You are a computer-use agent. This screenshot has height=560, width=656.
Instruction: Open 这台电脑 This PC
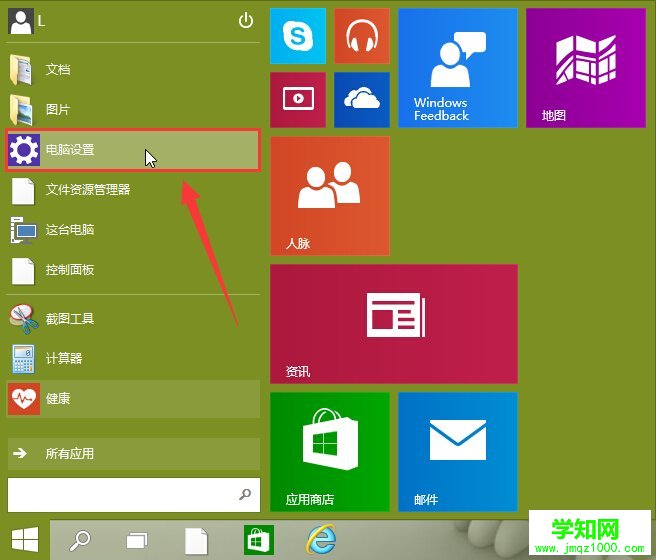pos(133,230)
